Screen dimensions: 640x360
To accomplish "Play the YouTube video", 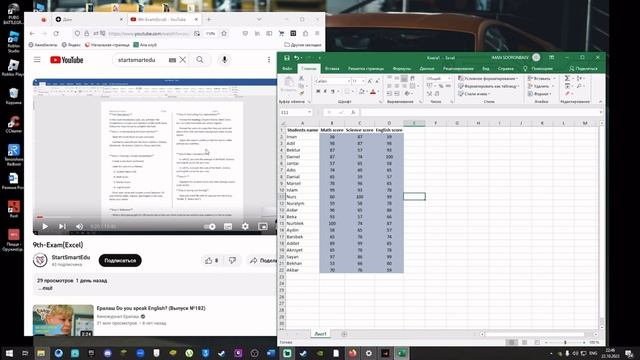I will pyautogui.click(x=45, y=226).
